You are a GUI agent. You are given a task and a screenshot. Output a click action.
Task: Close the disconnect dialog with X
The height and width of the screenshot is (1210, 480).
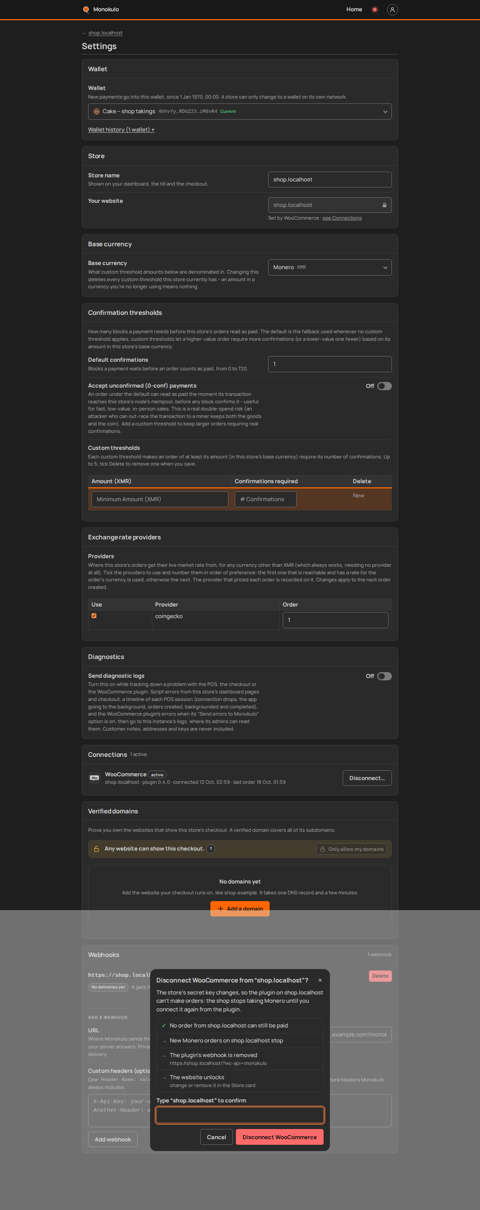click(x=320, y=980)
